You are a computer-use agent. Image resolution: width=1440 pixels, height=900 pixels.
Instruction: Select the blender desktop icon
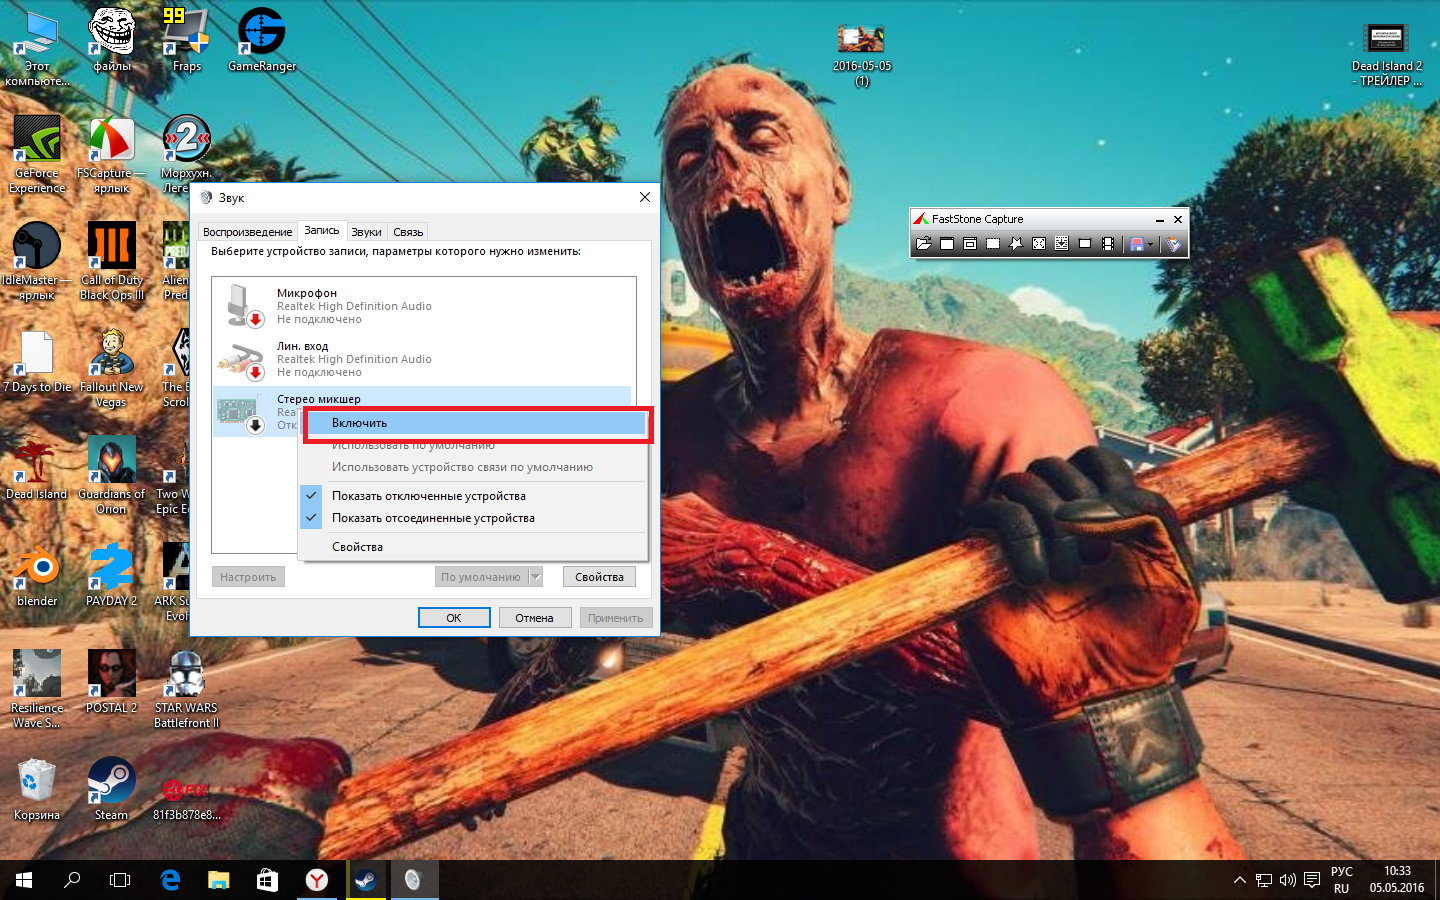click(37, 575)
